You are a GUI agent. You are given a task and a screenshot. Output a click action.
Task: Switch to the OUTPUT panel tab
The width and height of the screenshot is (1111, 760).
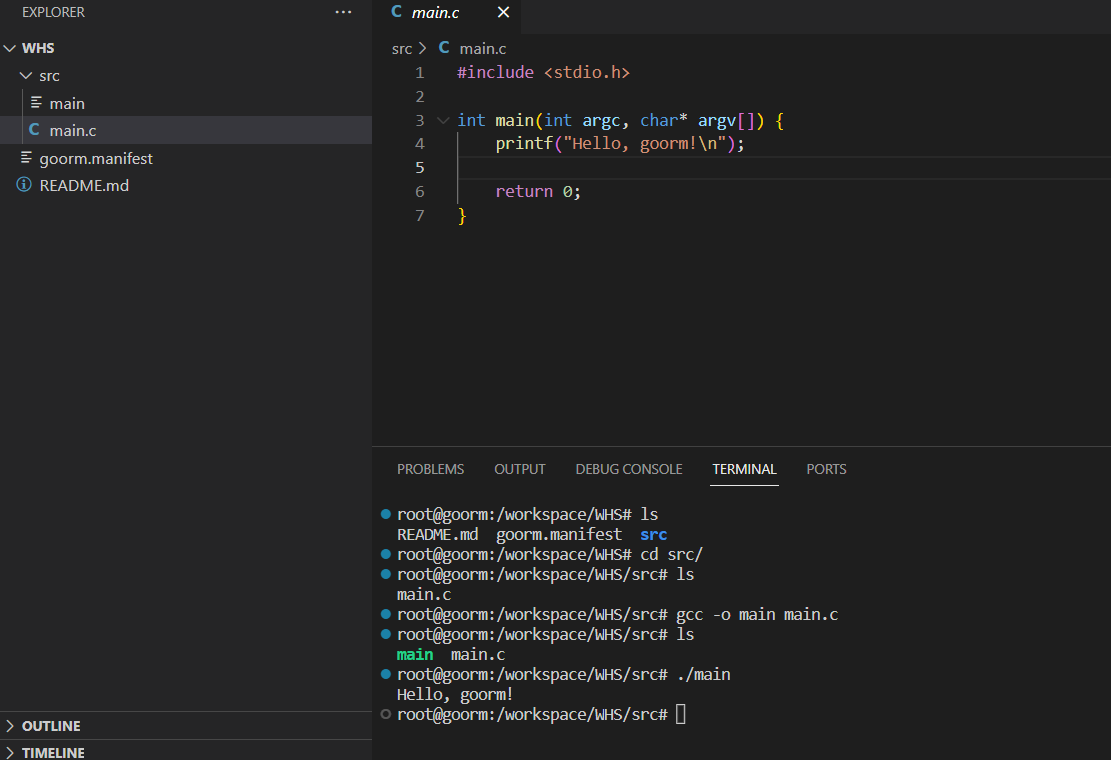519,469
